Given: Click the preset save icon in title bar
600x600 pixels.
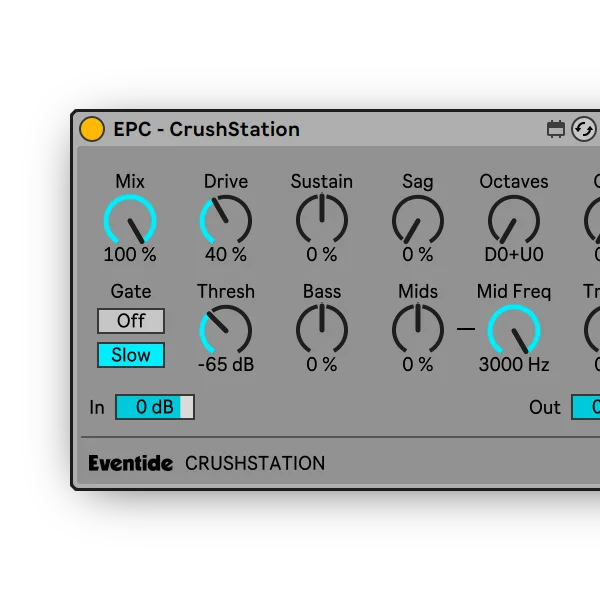Looking at the screenshot, I should click(556, 129).
